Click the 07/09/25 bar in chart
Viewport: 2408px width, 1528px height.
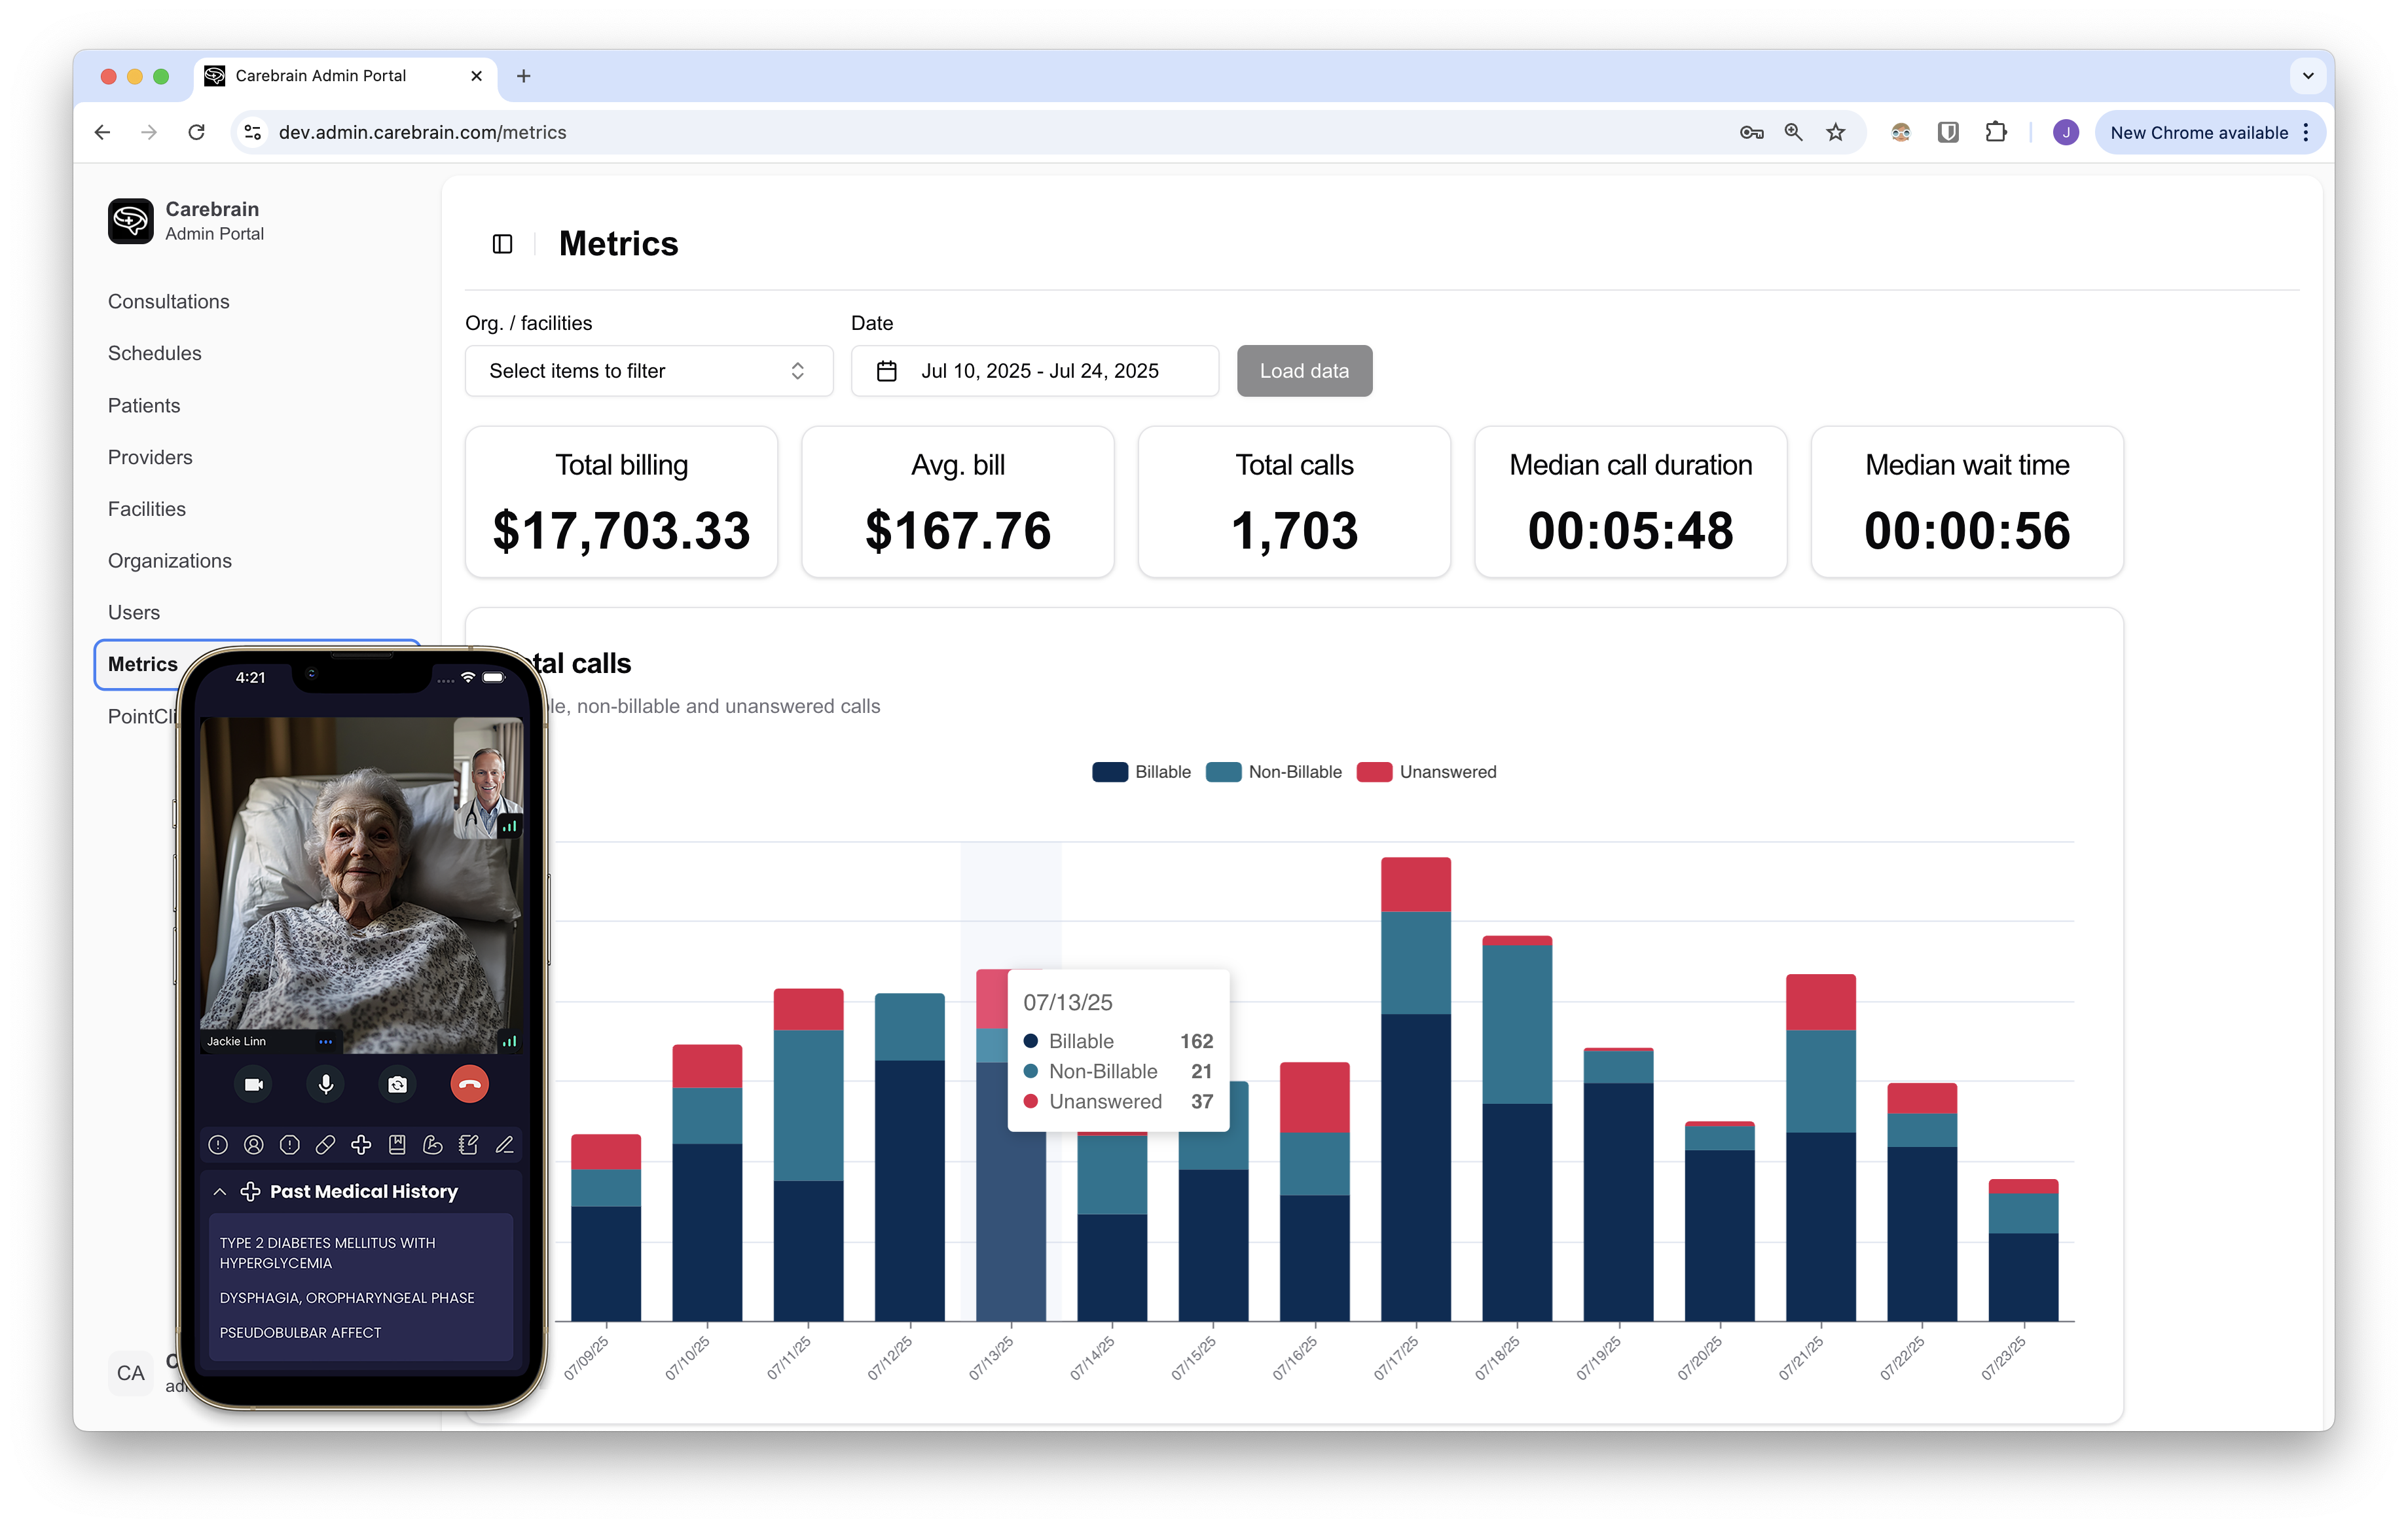(x=606, y=1227)
